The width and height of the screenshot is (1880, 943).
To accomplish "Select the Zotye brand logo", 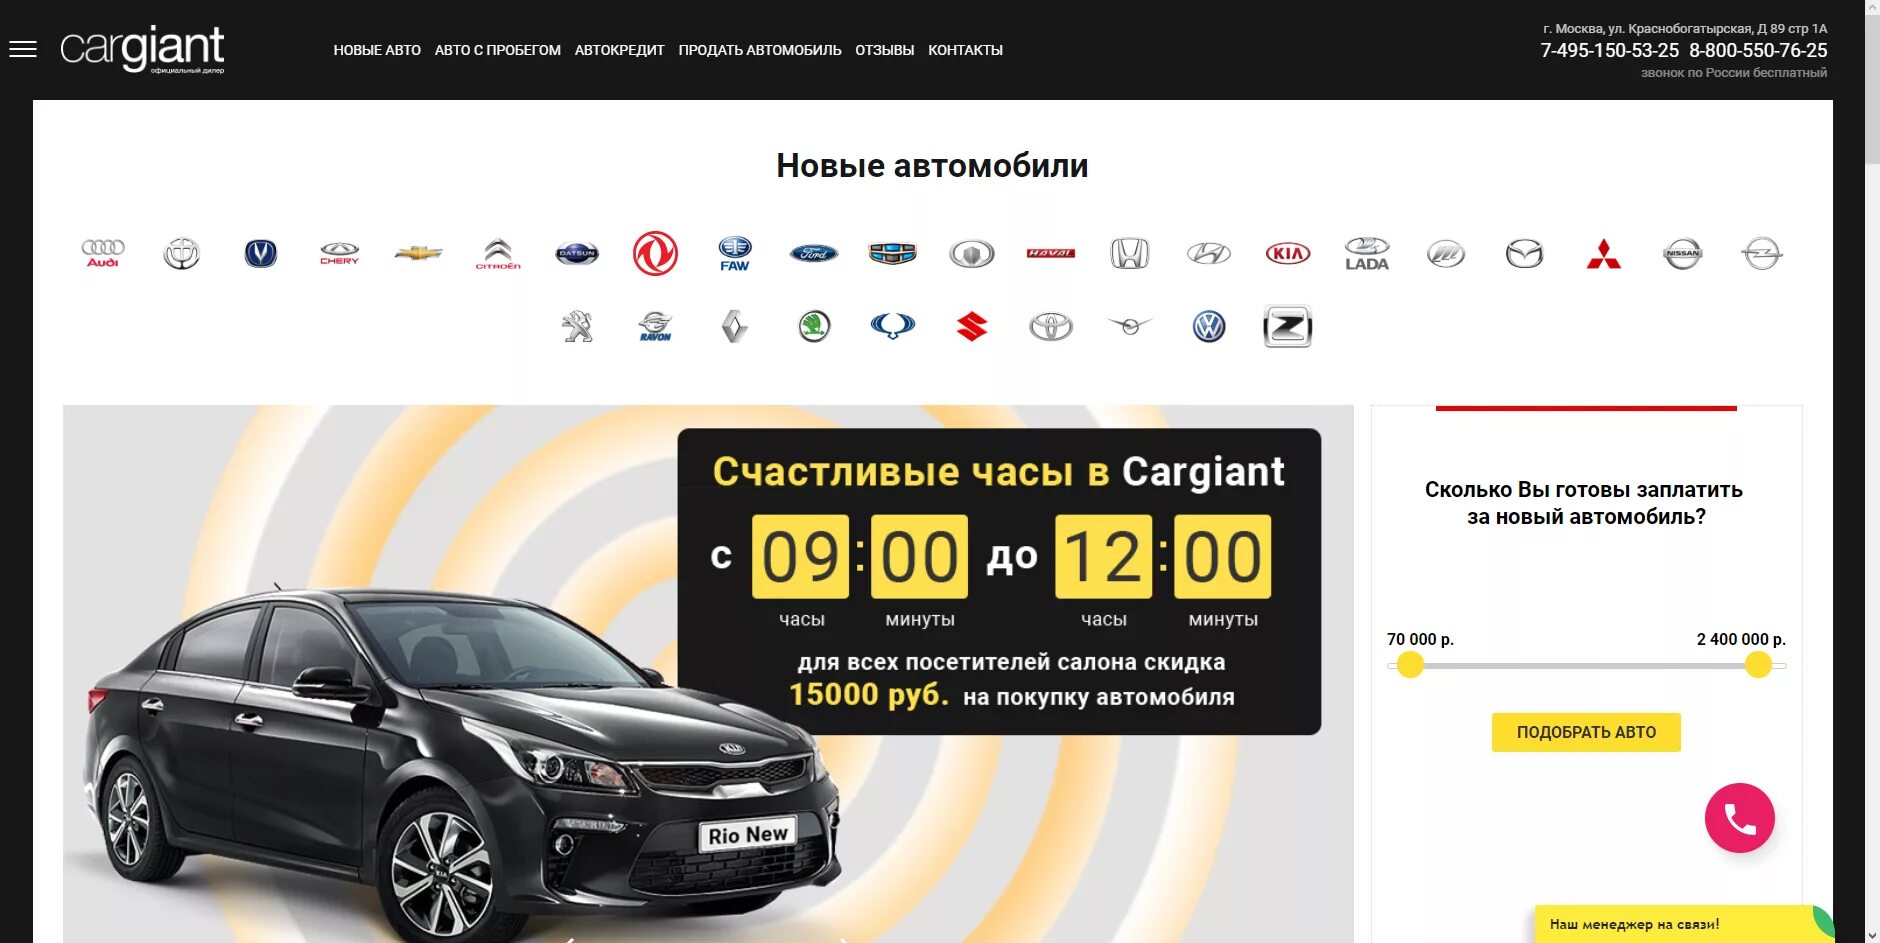I will (x=1288, y=326).
